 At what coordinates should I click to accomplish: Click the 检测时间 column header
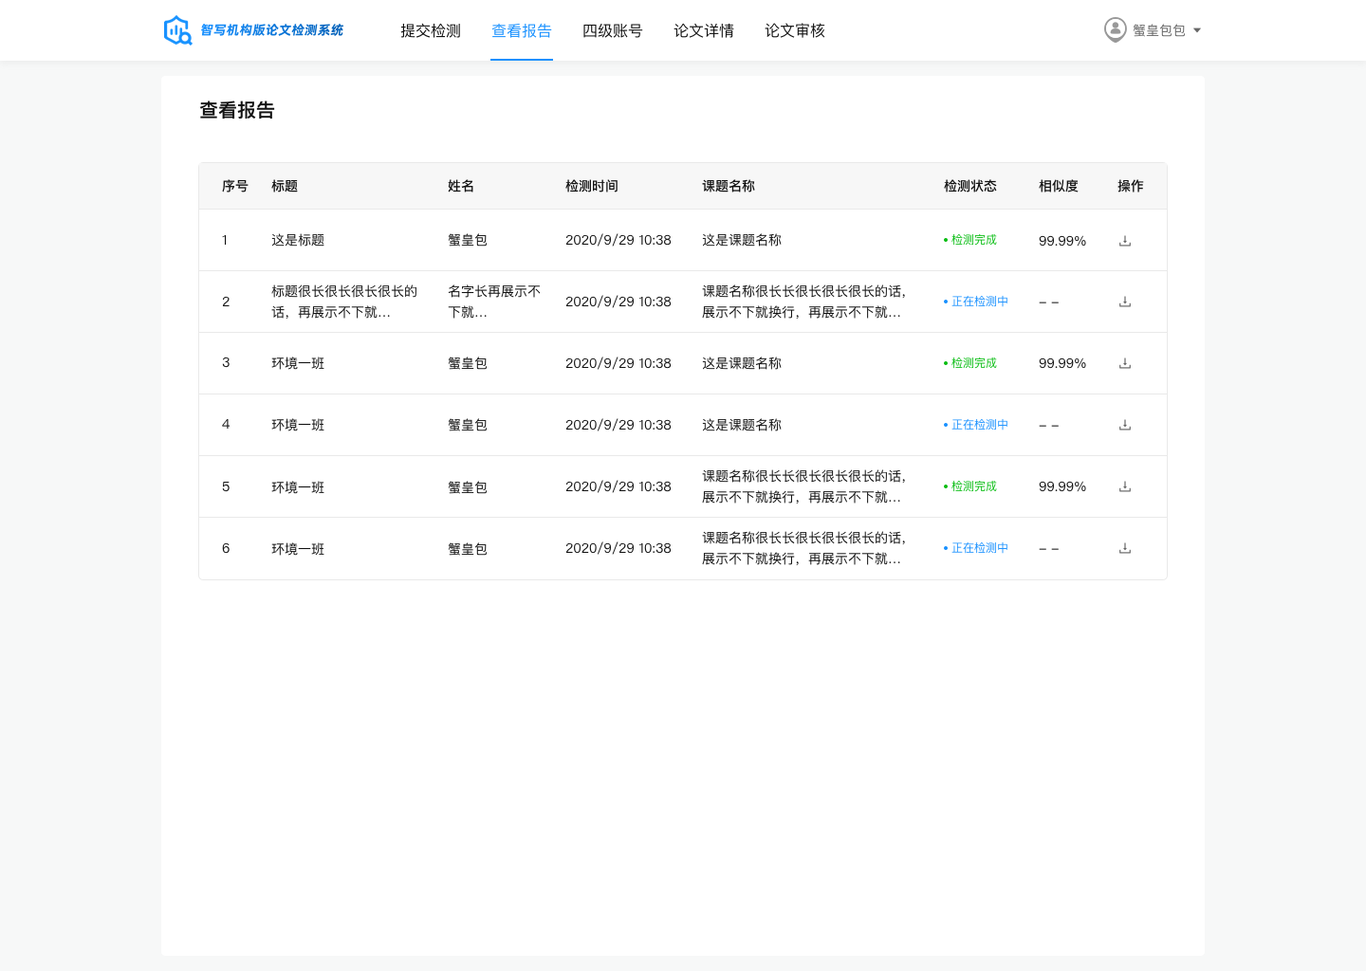point(591,187)
